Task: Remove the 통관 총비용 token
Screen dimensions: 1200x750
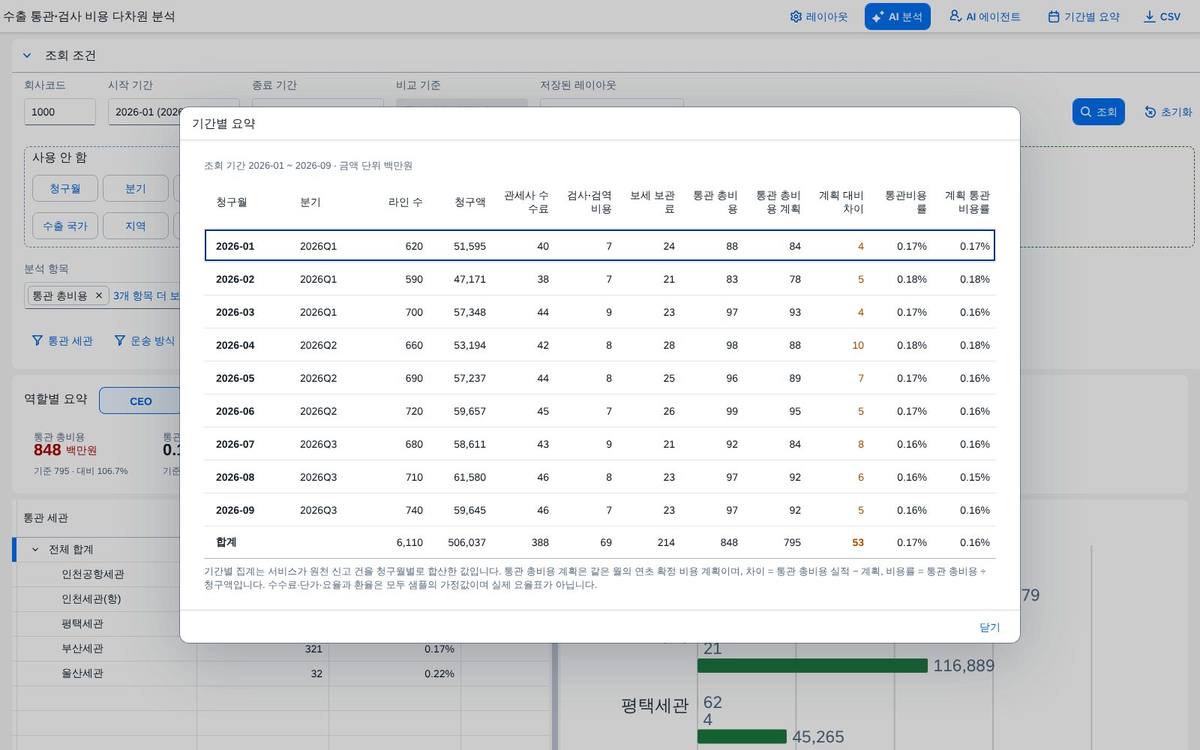Action: [x=98, y=296]
